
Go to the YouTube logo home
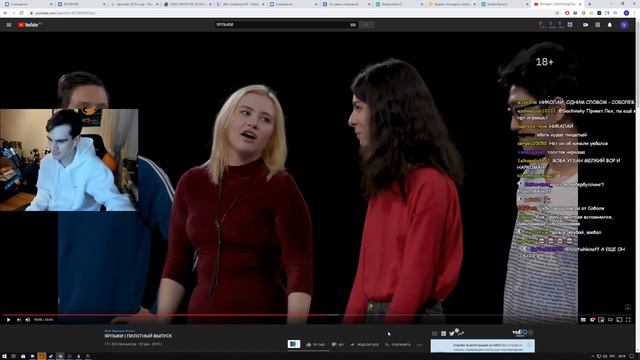coord(29,25)
